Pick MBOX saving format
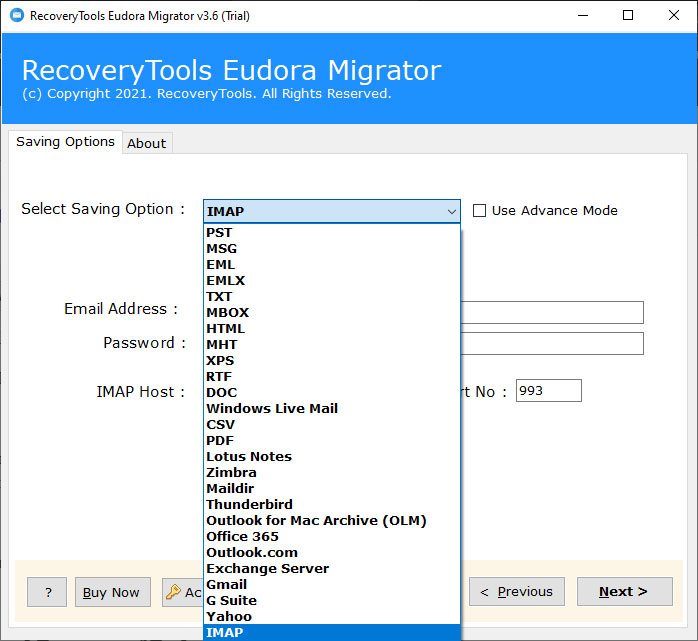 pos(332,312)
